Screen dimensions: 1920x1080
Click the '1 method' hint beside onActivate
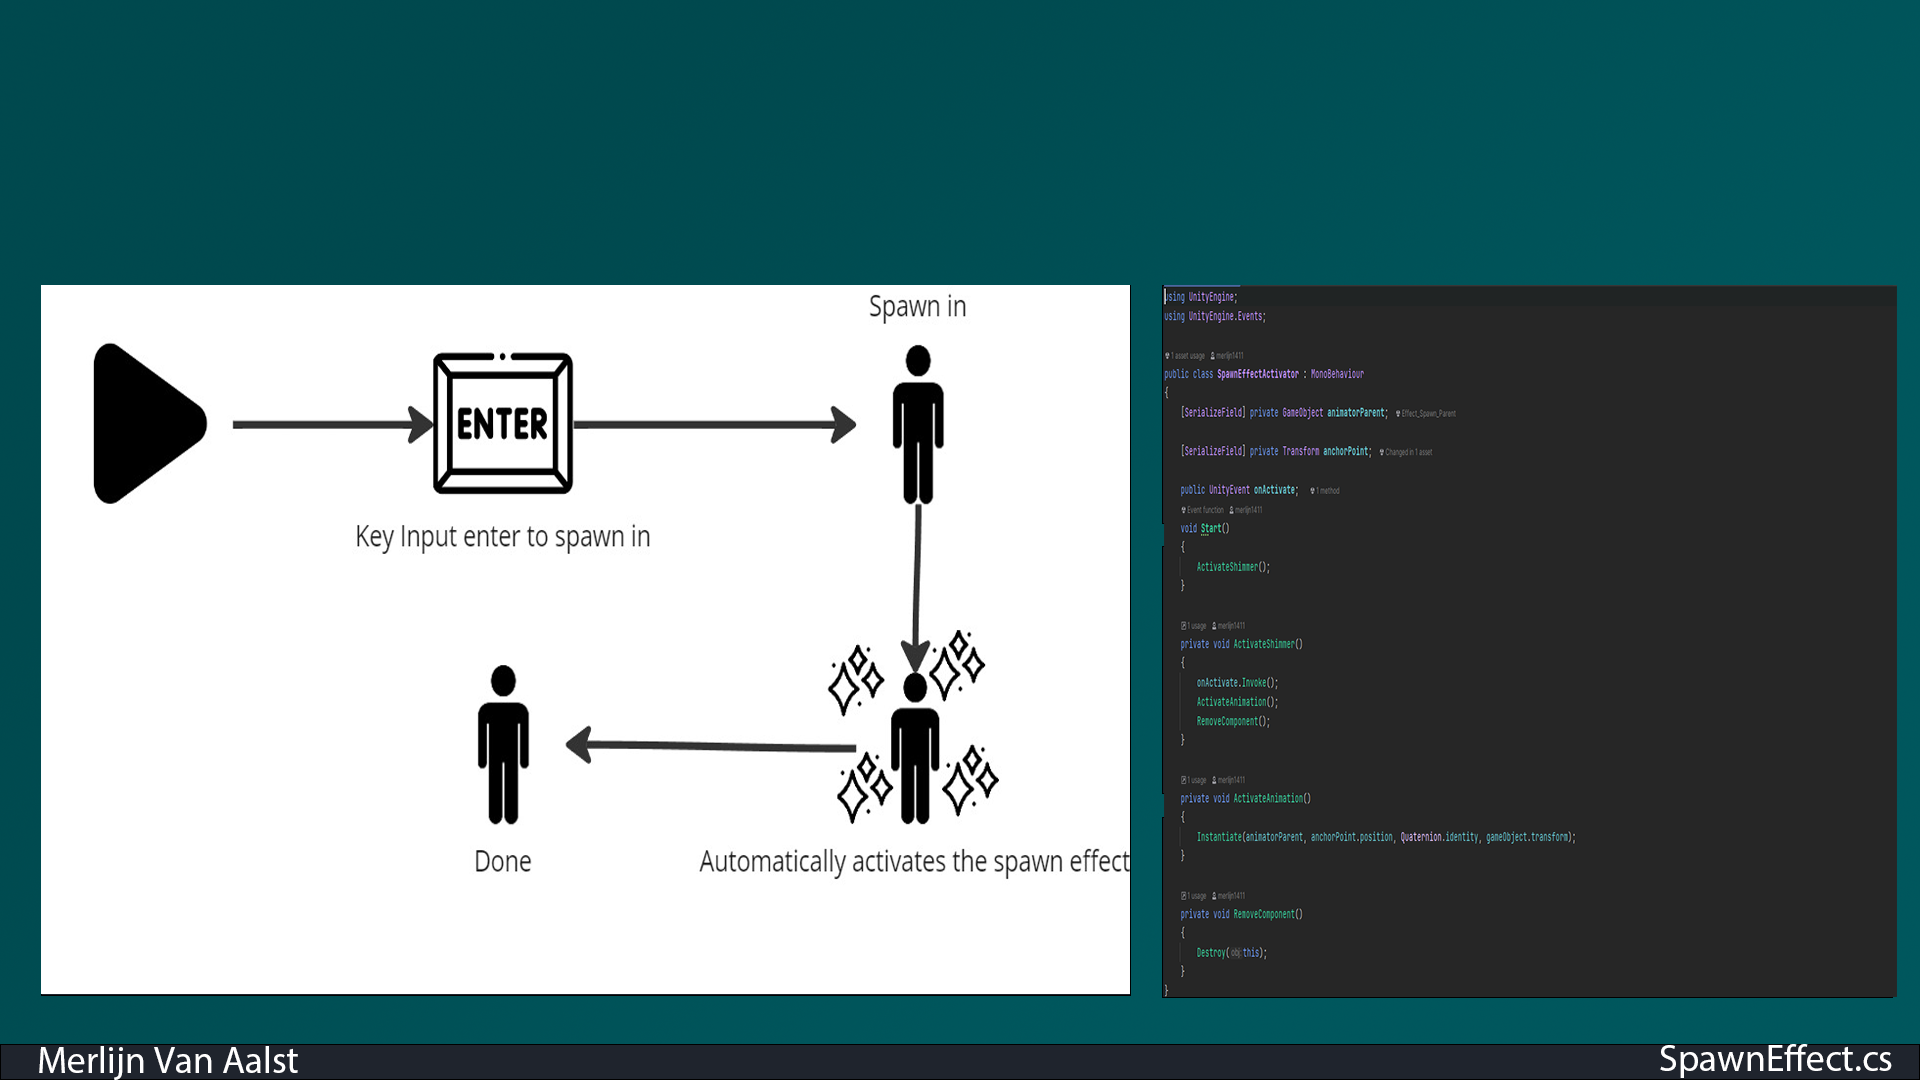click(x=1326, y=491)
